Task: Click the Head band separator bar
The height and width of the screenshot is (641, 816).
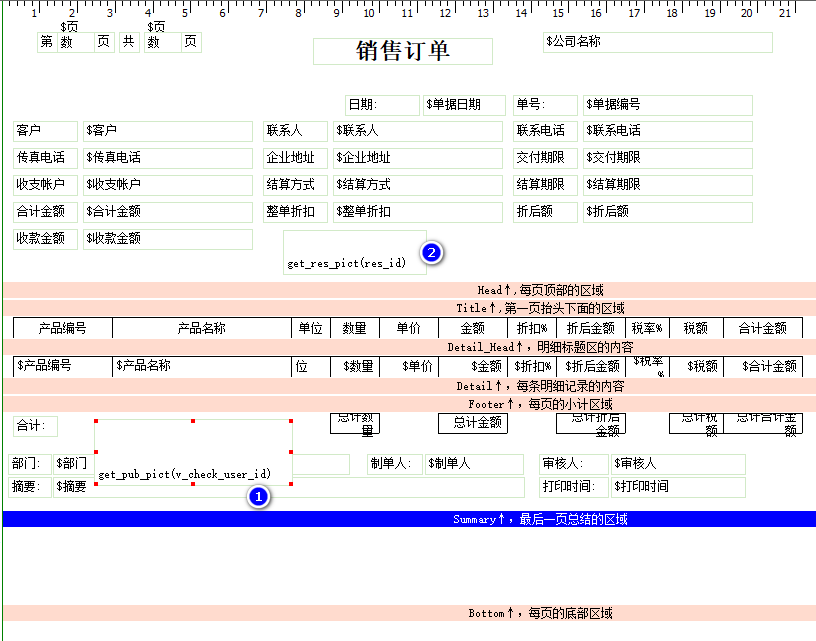Action: (409, 290)
